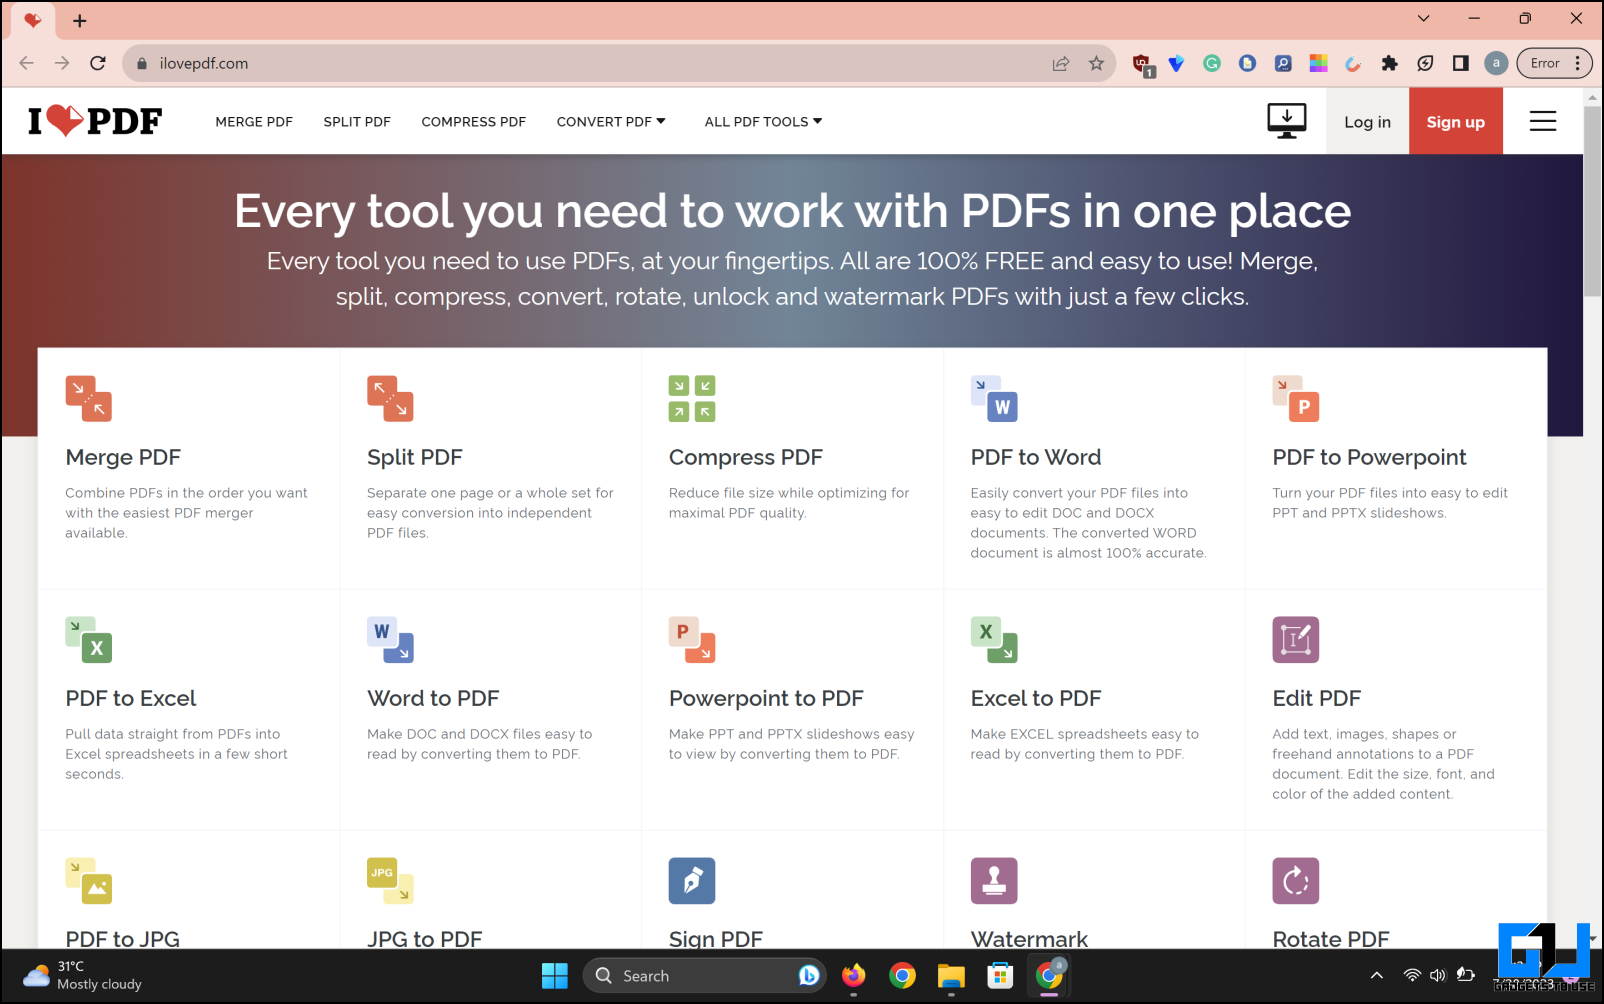The image size is (1604, 1004).
Task: Select the Compress PDF green icon
Action: 692,398
